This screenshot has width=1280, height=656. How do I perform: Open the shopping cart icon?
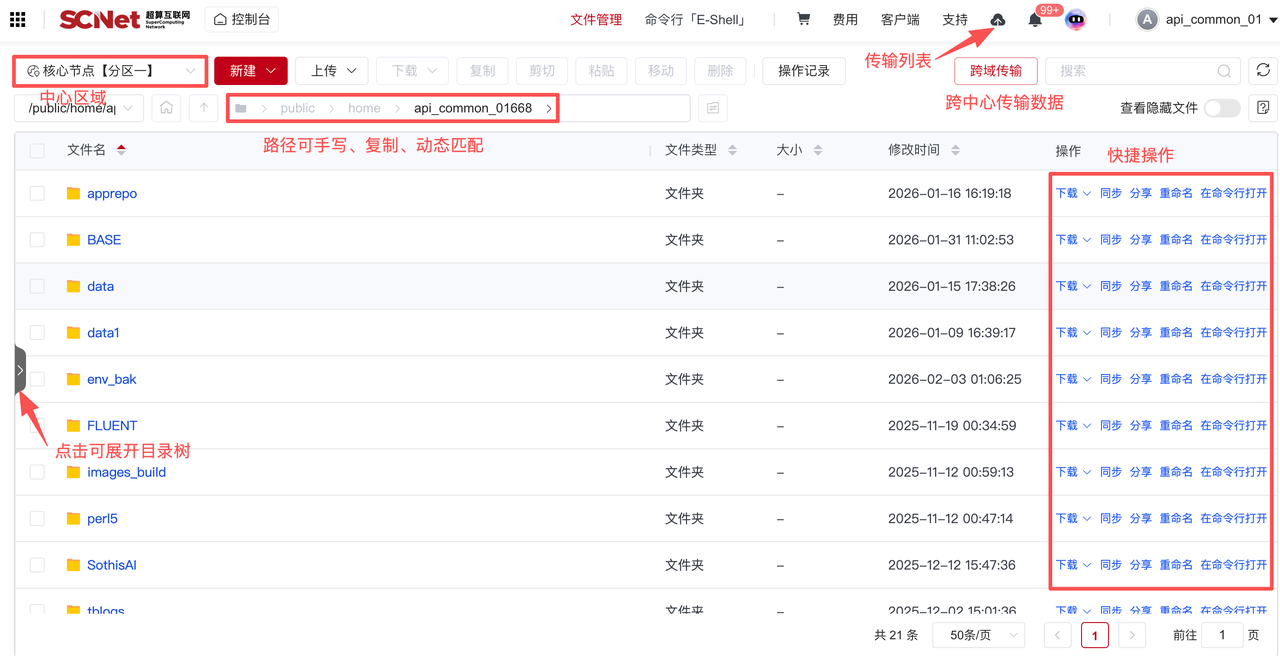click(803, 19)
